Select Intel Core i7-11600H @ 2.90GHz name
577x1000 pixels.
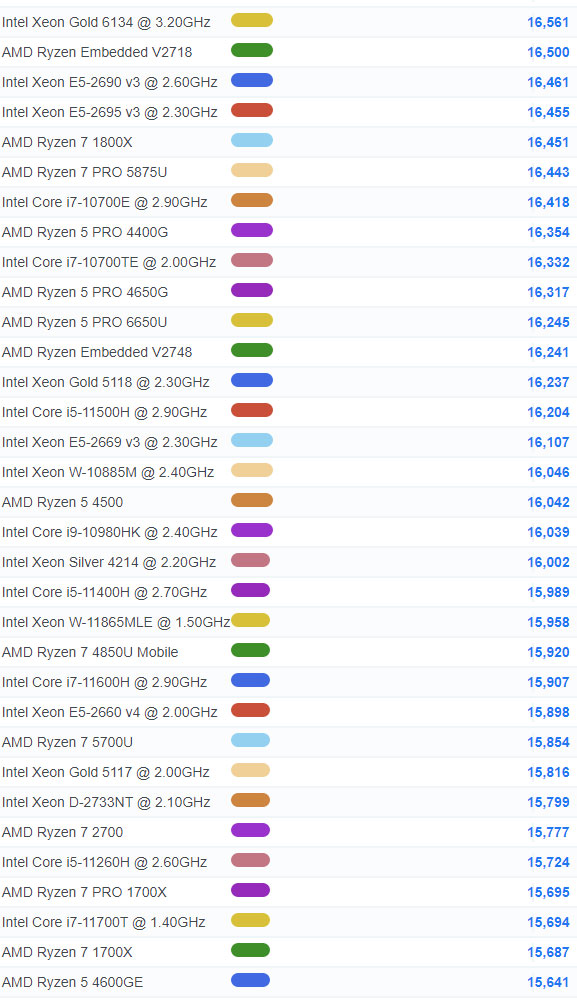[104, 682]
